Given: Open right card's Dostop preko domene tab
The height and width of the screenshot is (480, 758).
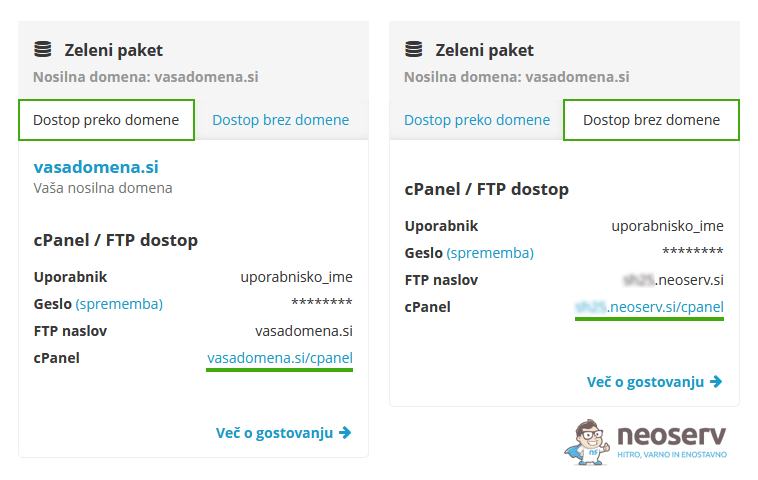Looking at the screenshot, I should tap(477, 120).
